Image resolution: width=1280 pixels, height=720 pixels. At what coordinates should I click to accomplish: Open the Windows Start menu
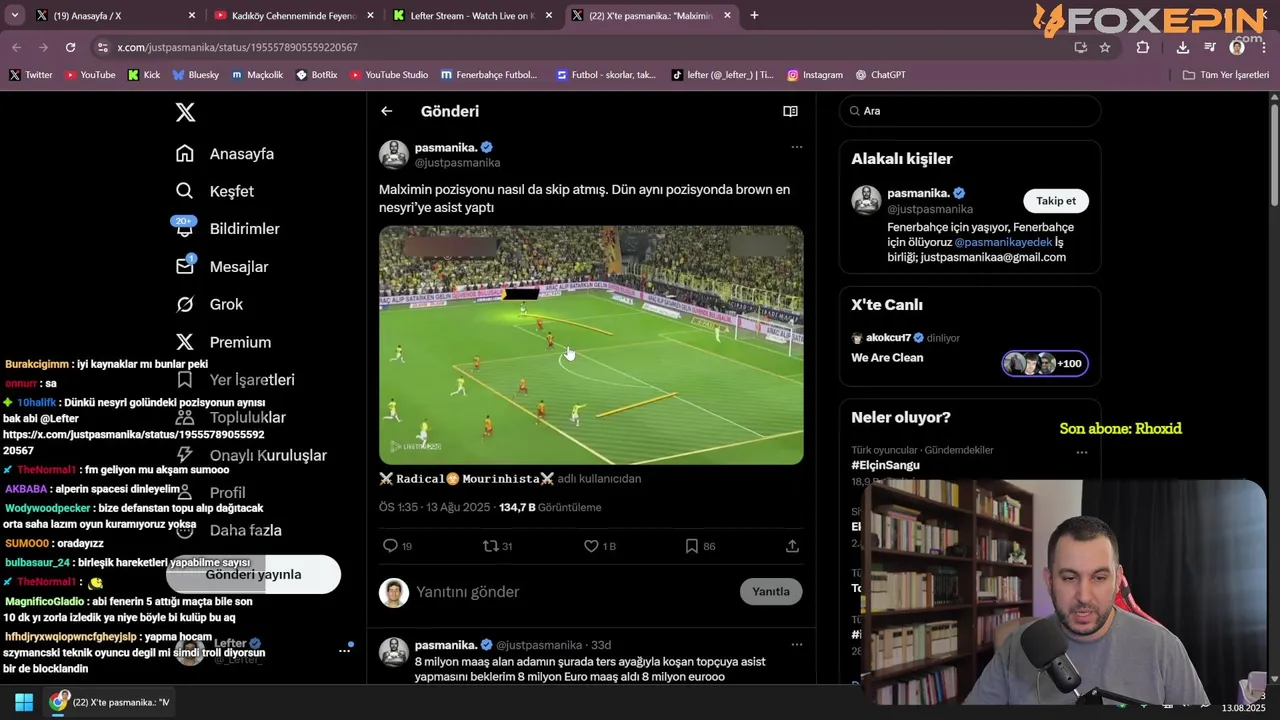pyautogui.click(x=24, y=702)
